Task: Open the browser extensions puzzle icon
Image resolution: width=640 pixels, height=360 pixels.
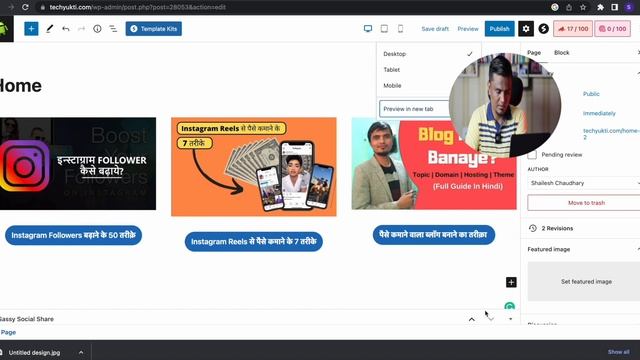Action: coord(600,7)
